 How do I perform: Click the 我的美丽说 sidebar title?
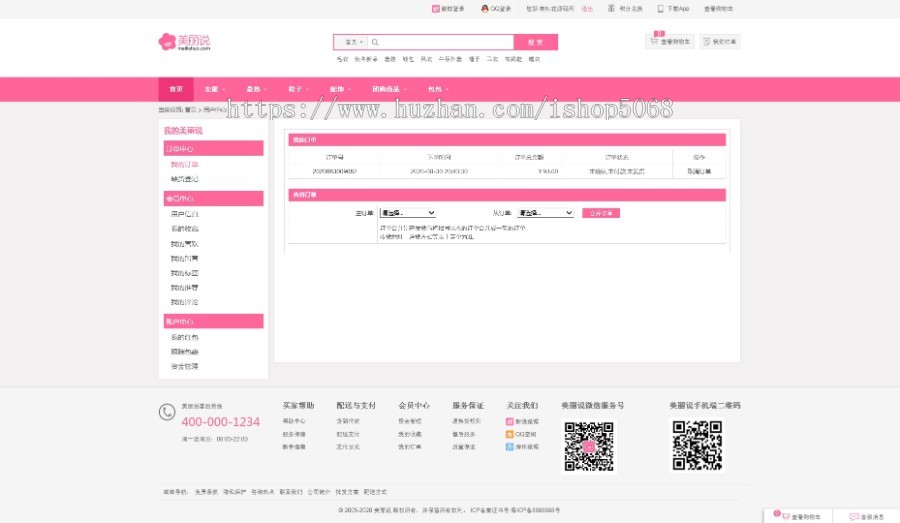(183, 131)
